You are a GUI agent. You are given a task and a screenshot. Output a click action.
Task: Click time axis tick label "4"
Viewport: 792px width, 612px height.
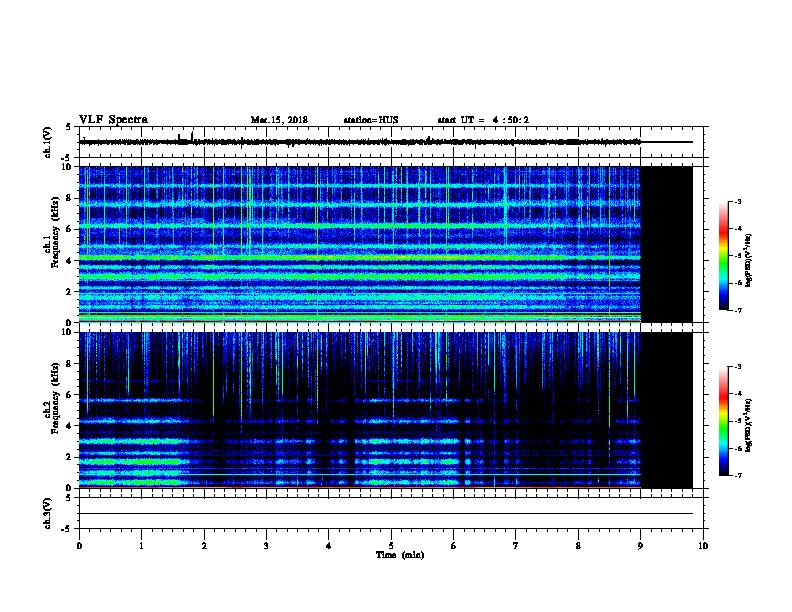click(329, 546)
